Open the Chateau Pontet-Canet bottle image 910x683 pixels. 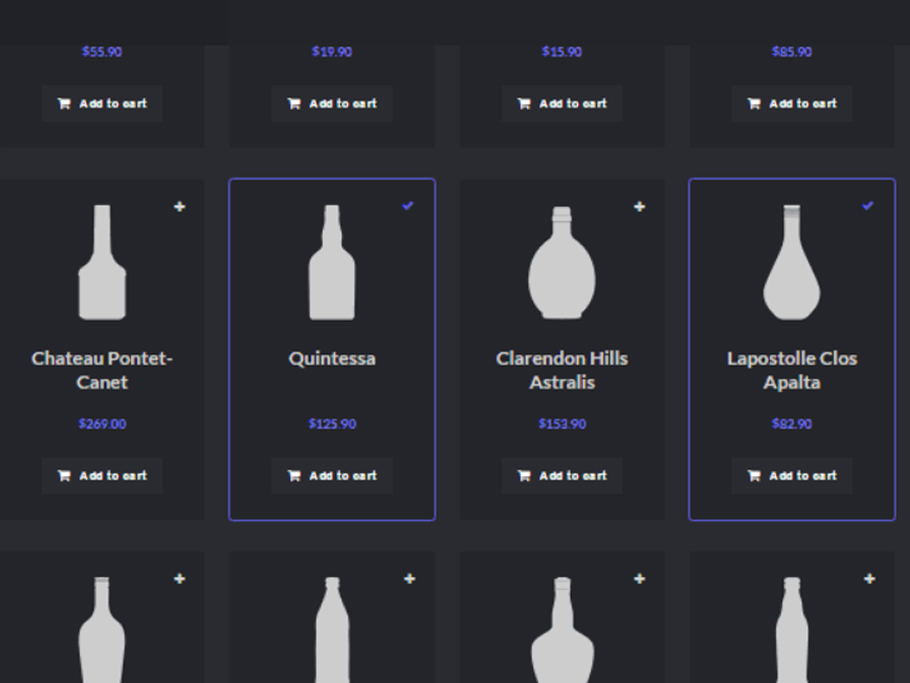pos(102,263)
